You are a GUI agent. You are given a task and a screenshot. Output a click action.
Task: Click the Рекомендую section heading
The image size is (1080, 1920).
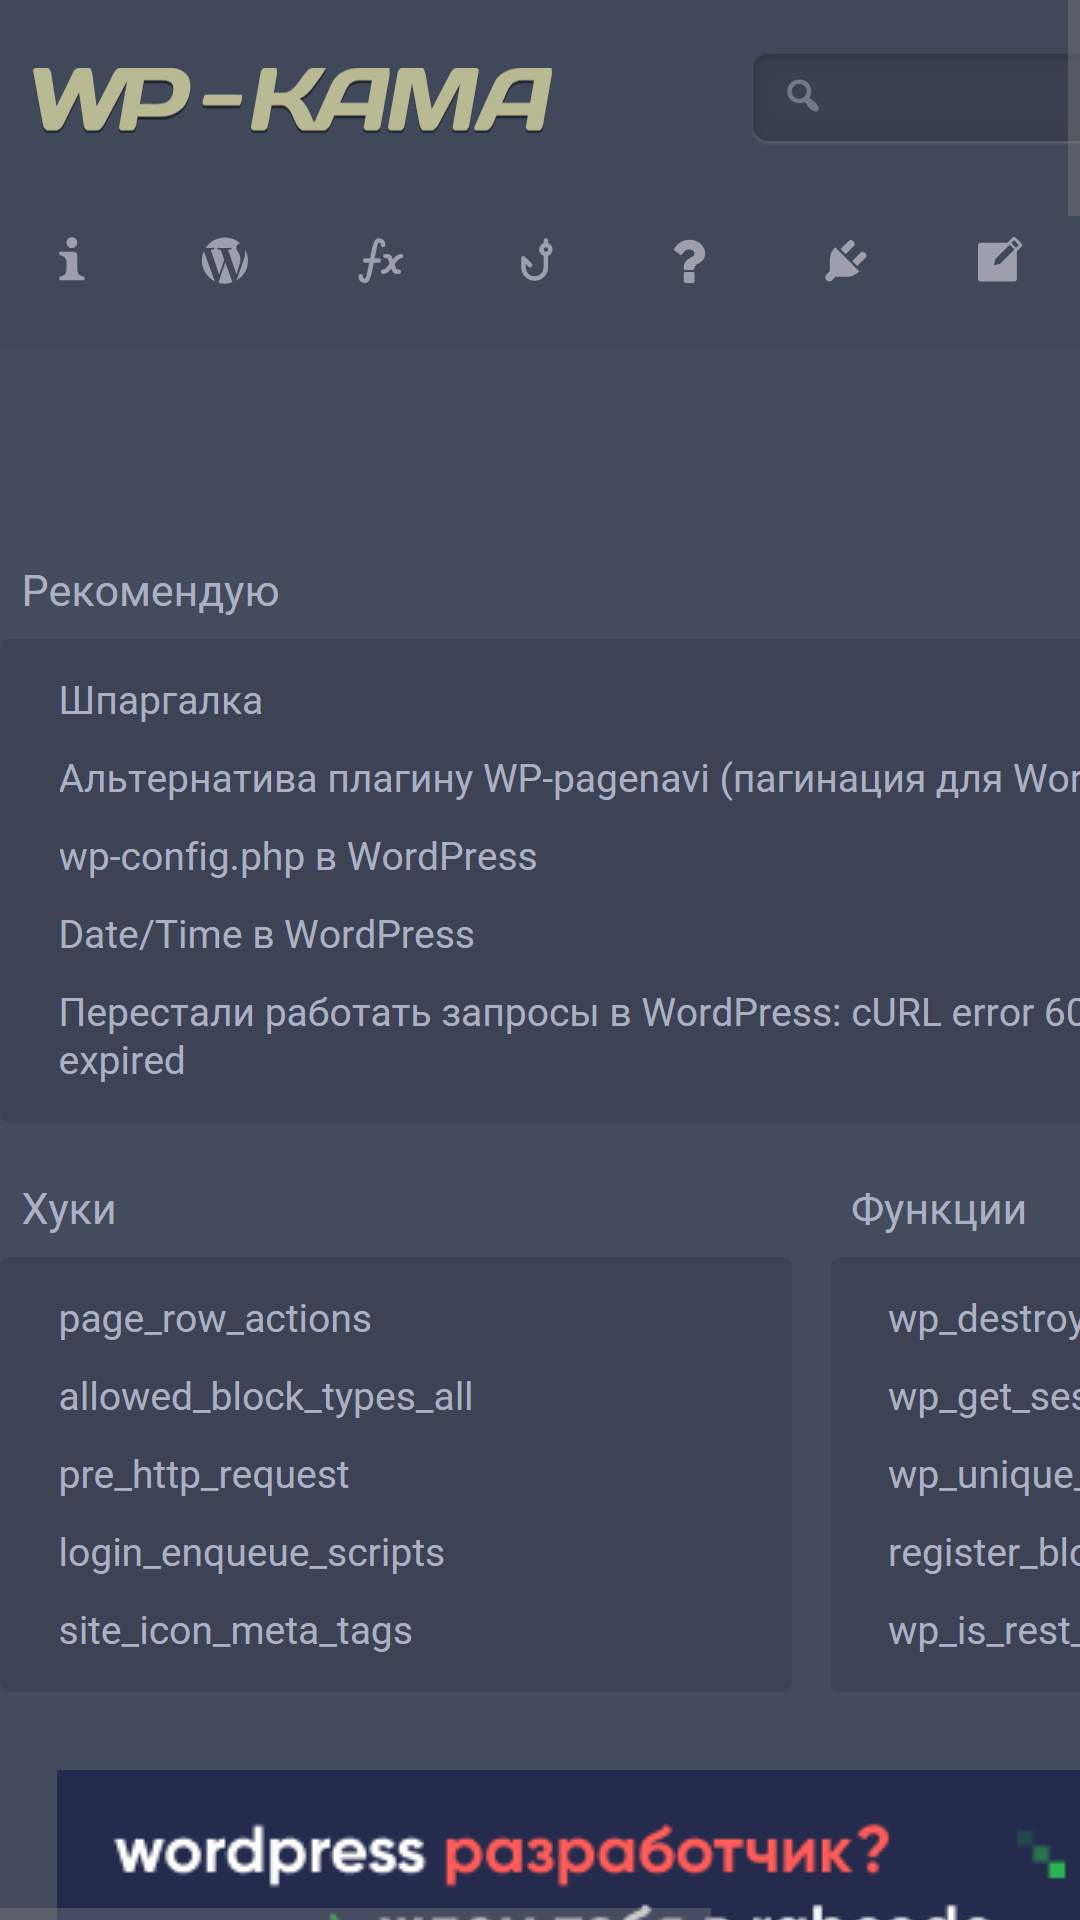pos(151,591)
